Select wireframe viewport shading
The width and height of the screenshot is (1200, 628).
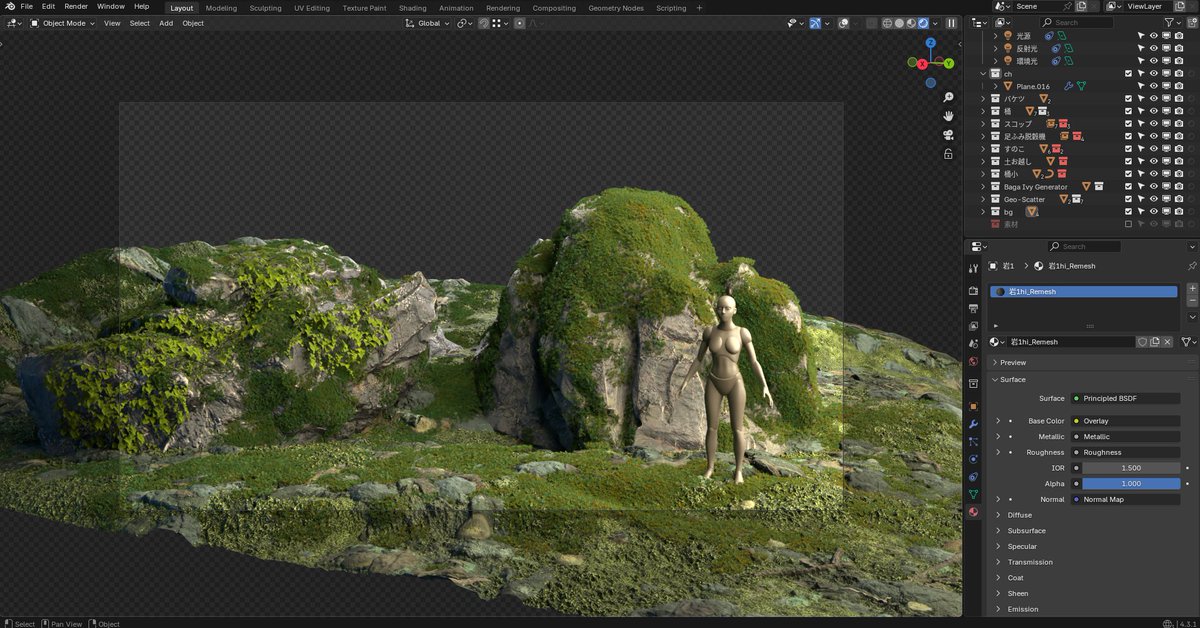point(888,23)
